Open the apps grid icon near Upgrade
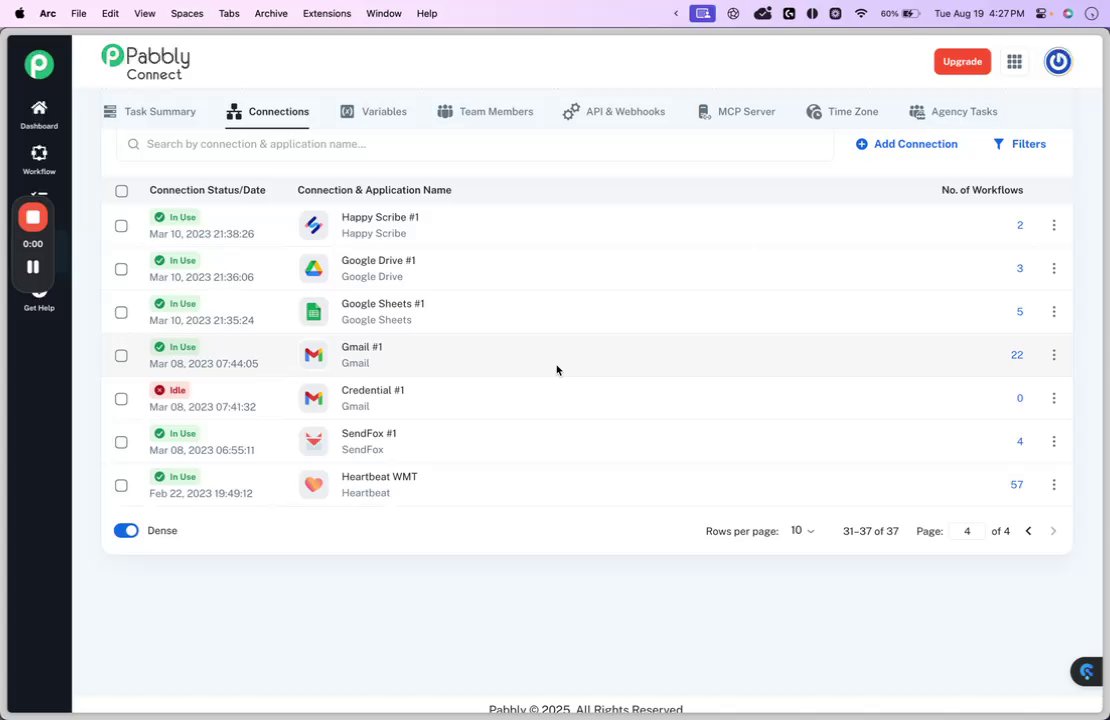Image resolution: width=1110 pixels, height=720 pixels. pos(1014,62)
